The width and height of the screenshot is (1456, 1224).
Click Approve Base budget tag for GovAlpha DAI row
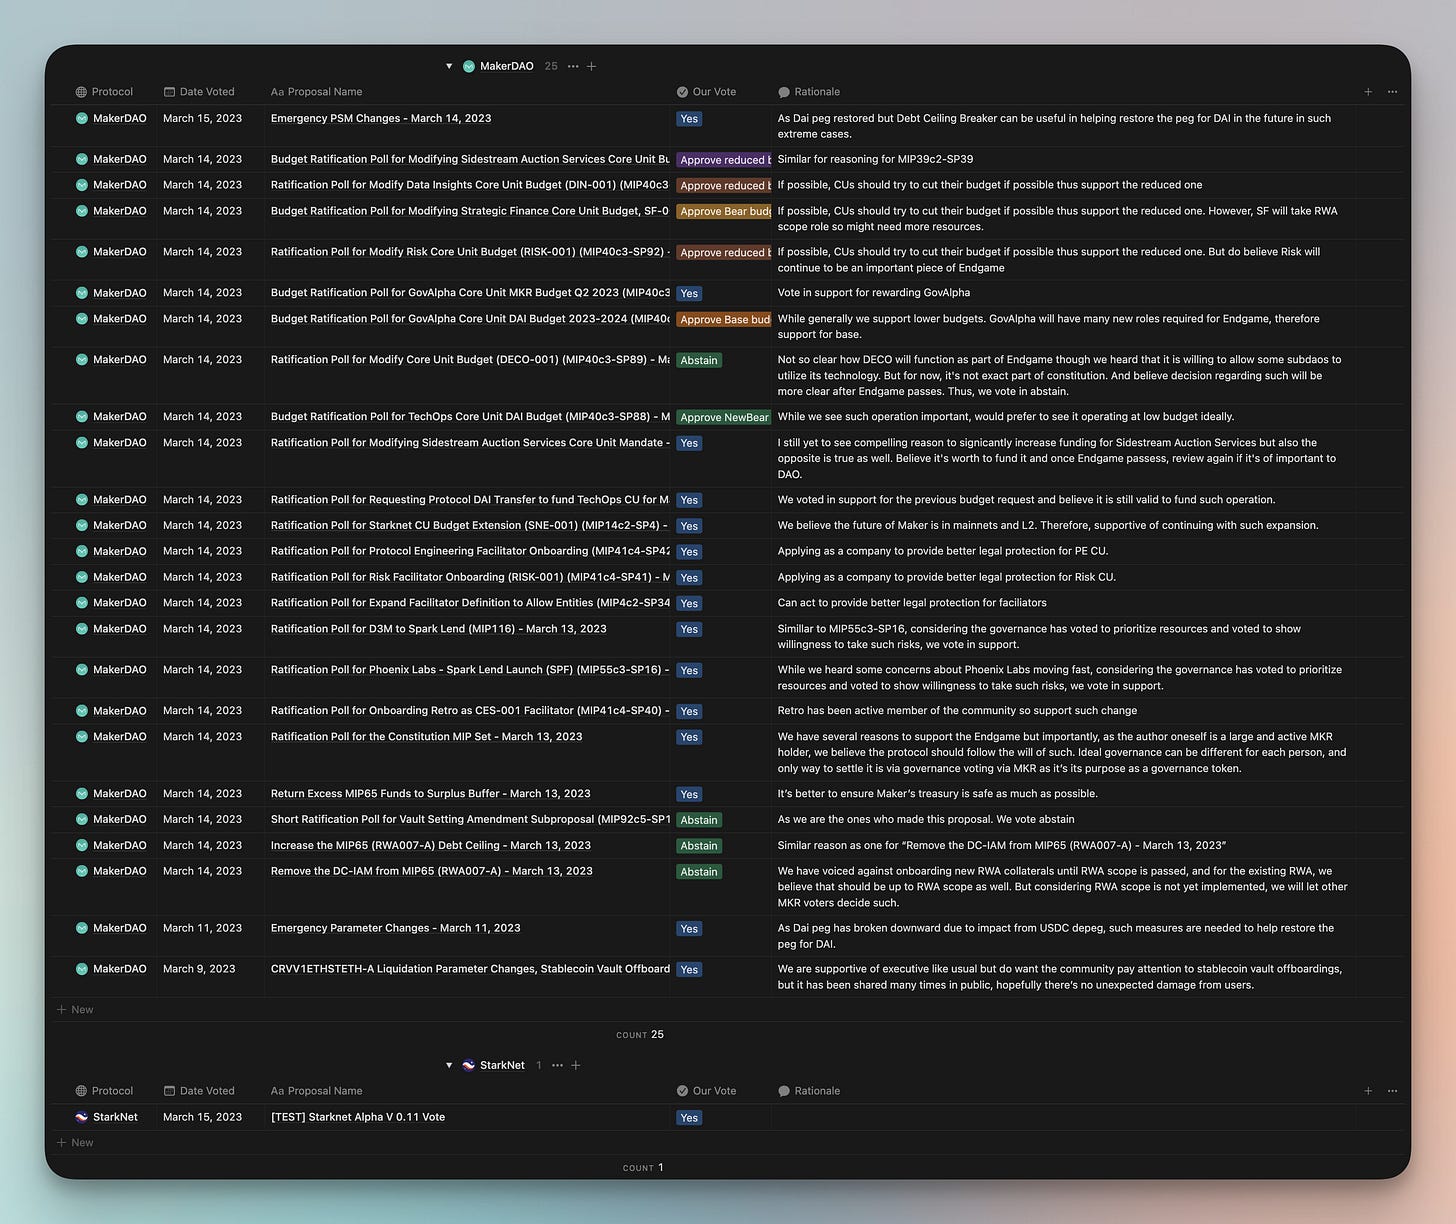coord(724,320)
